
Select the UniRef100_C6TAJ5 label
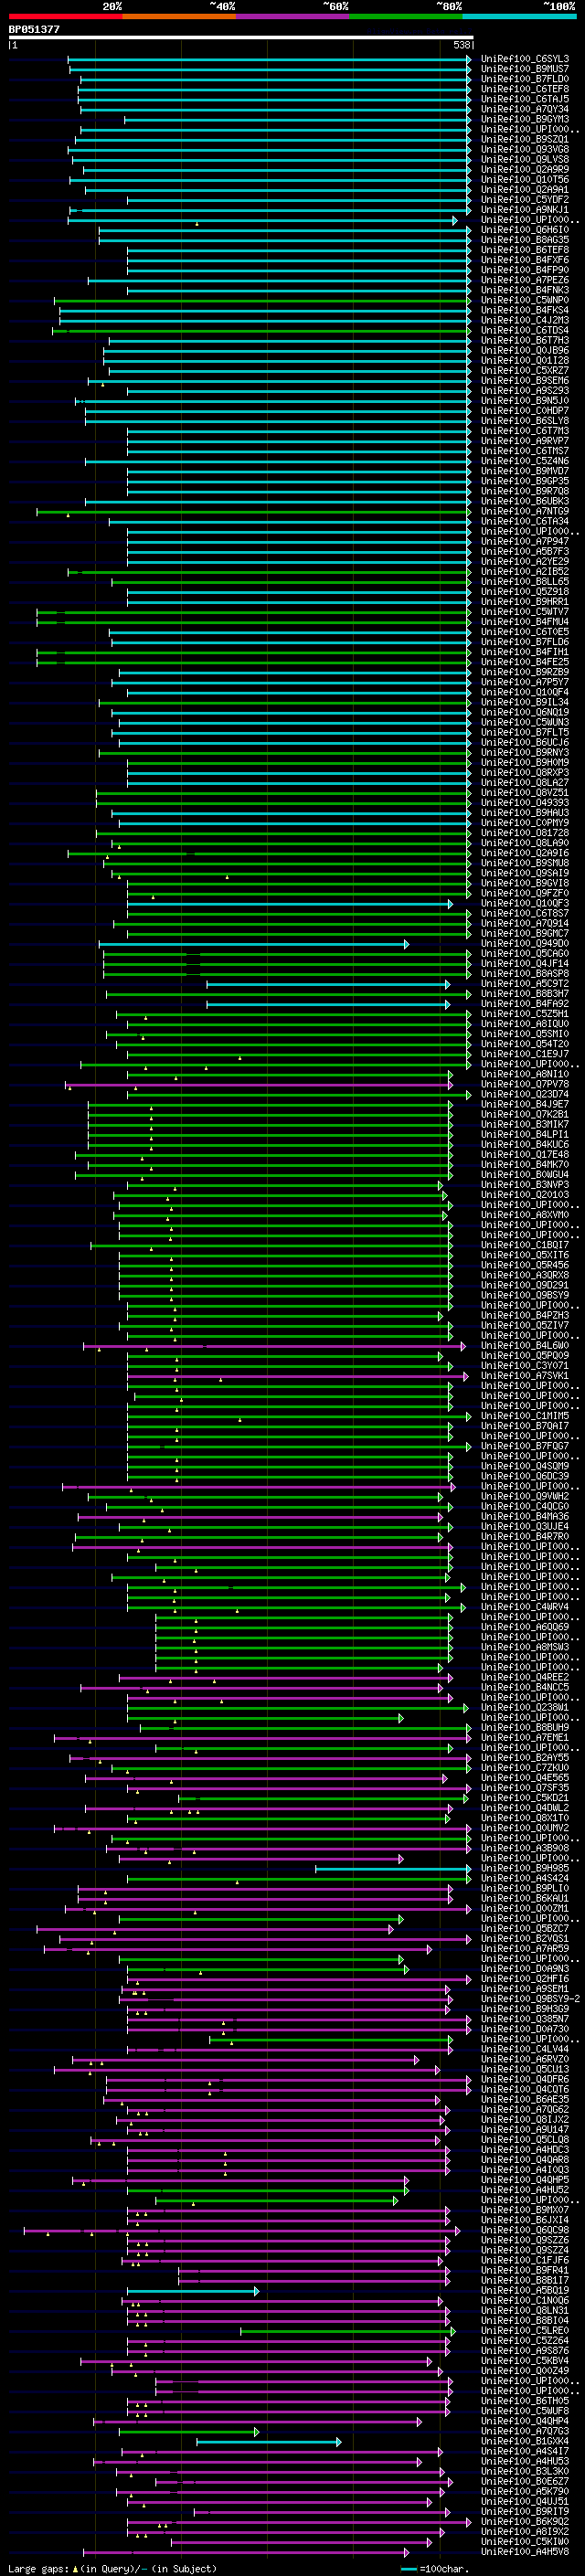(524, 99)
